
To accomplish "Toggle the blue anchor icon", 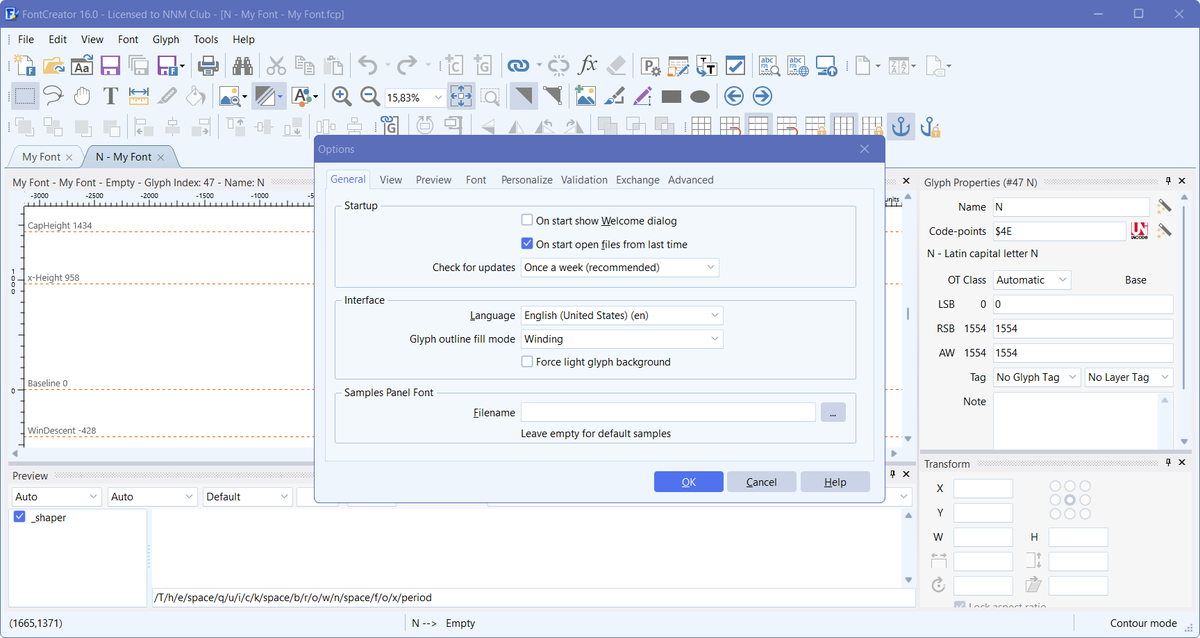I will [901, 127].
